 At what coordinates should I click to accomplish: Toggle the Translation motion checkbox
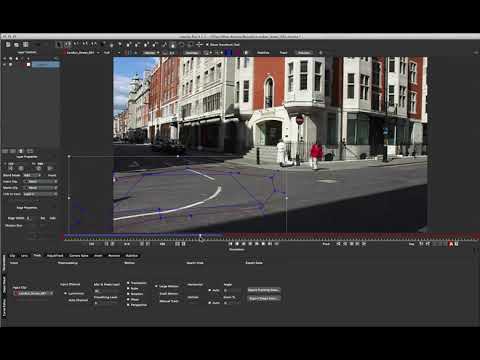tap(128, 283)
